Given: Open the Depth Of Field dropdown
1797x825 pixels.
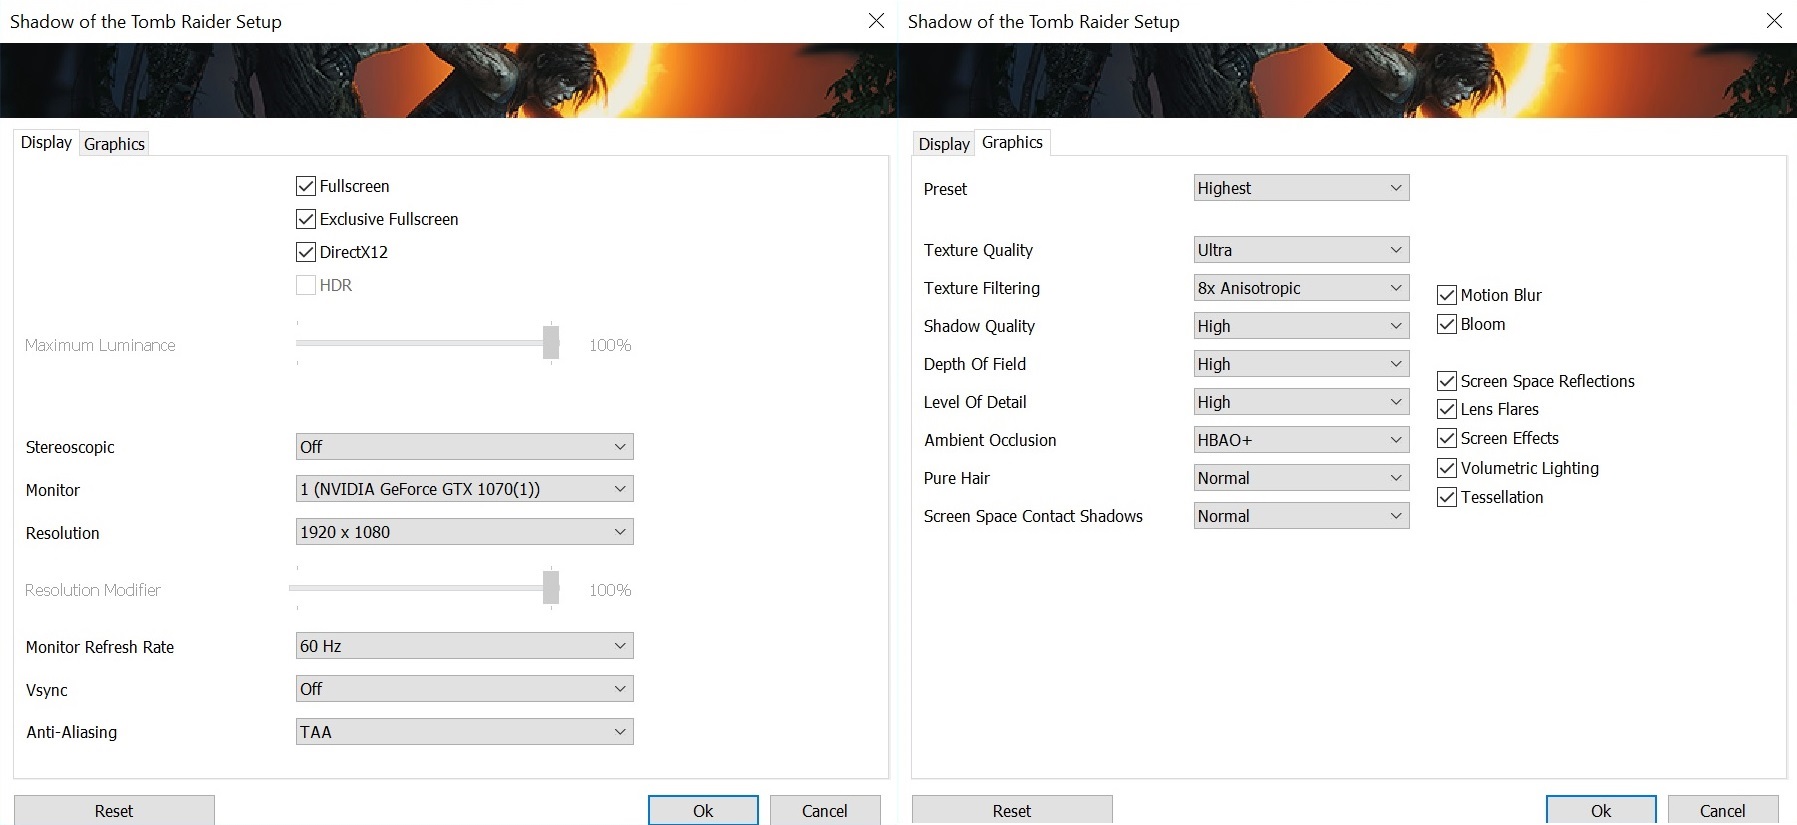Looking at the screenshot, I should [1301, 364].
